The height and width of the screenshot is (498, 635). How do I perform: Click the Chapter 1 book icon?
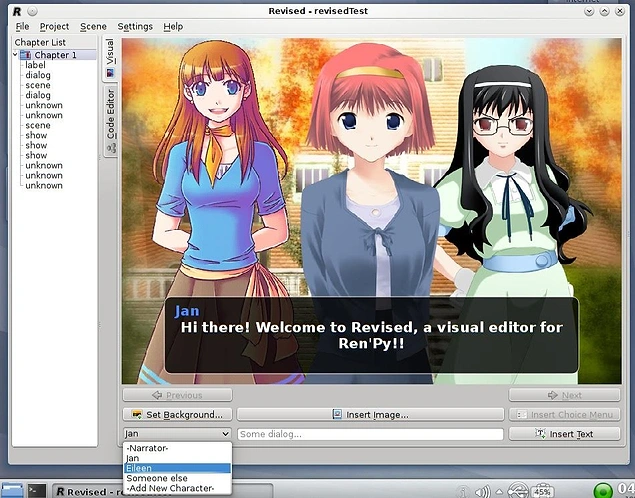tap(26, 55)
